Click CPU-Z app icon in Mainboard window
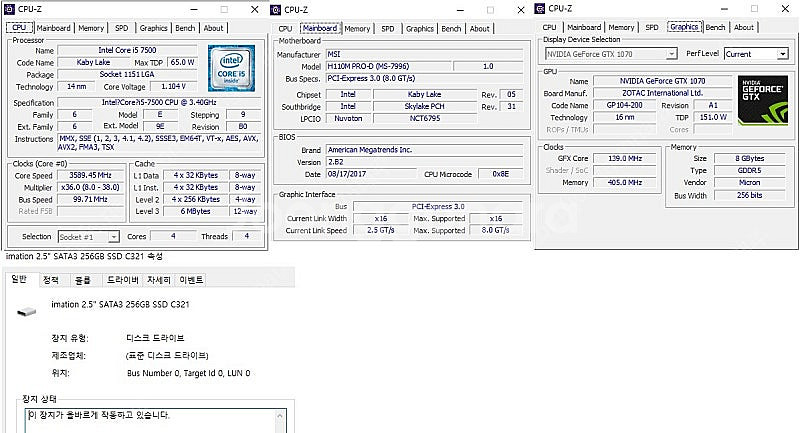Viewport: 800px width, 433px height. coord(276,10)
